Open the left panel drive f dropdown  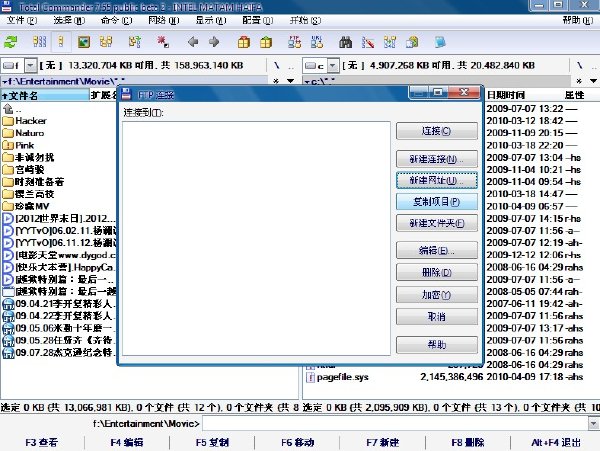click(x=30, y=66)
